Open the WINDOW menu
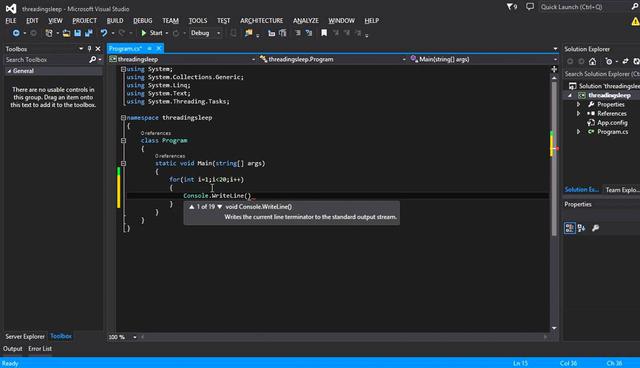This screenshot has width=640, height=368. pos(342,20)
